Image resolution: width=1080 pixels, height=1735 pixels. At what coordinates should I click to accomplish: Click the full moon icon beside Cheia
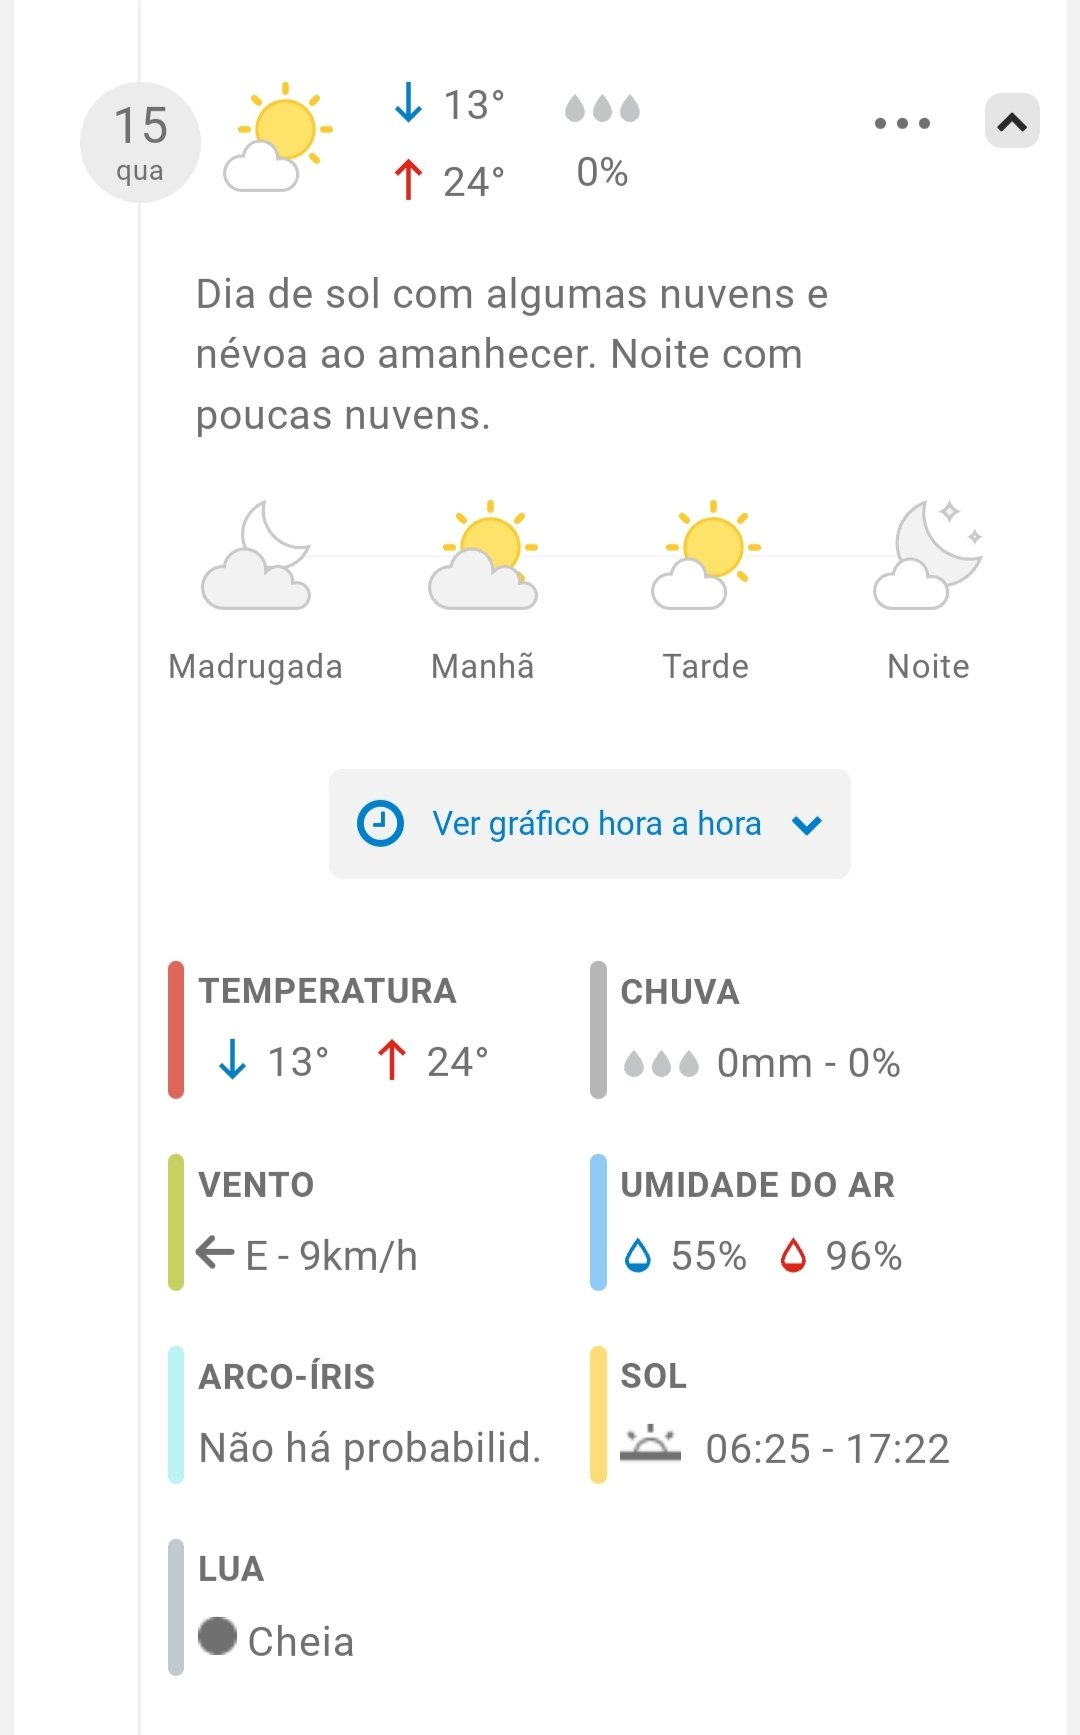217,1636
